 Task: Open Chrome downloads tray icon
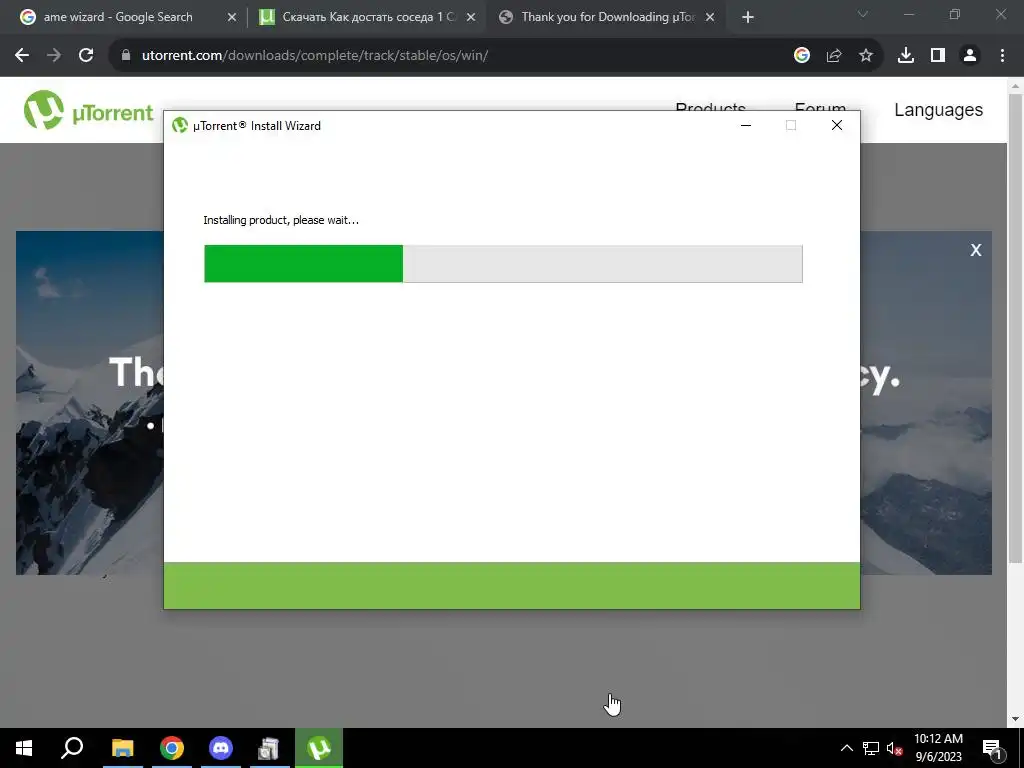tap(906, 56)
